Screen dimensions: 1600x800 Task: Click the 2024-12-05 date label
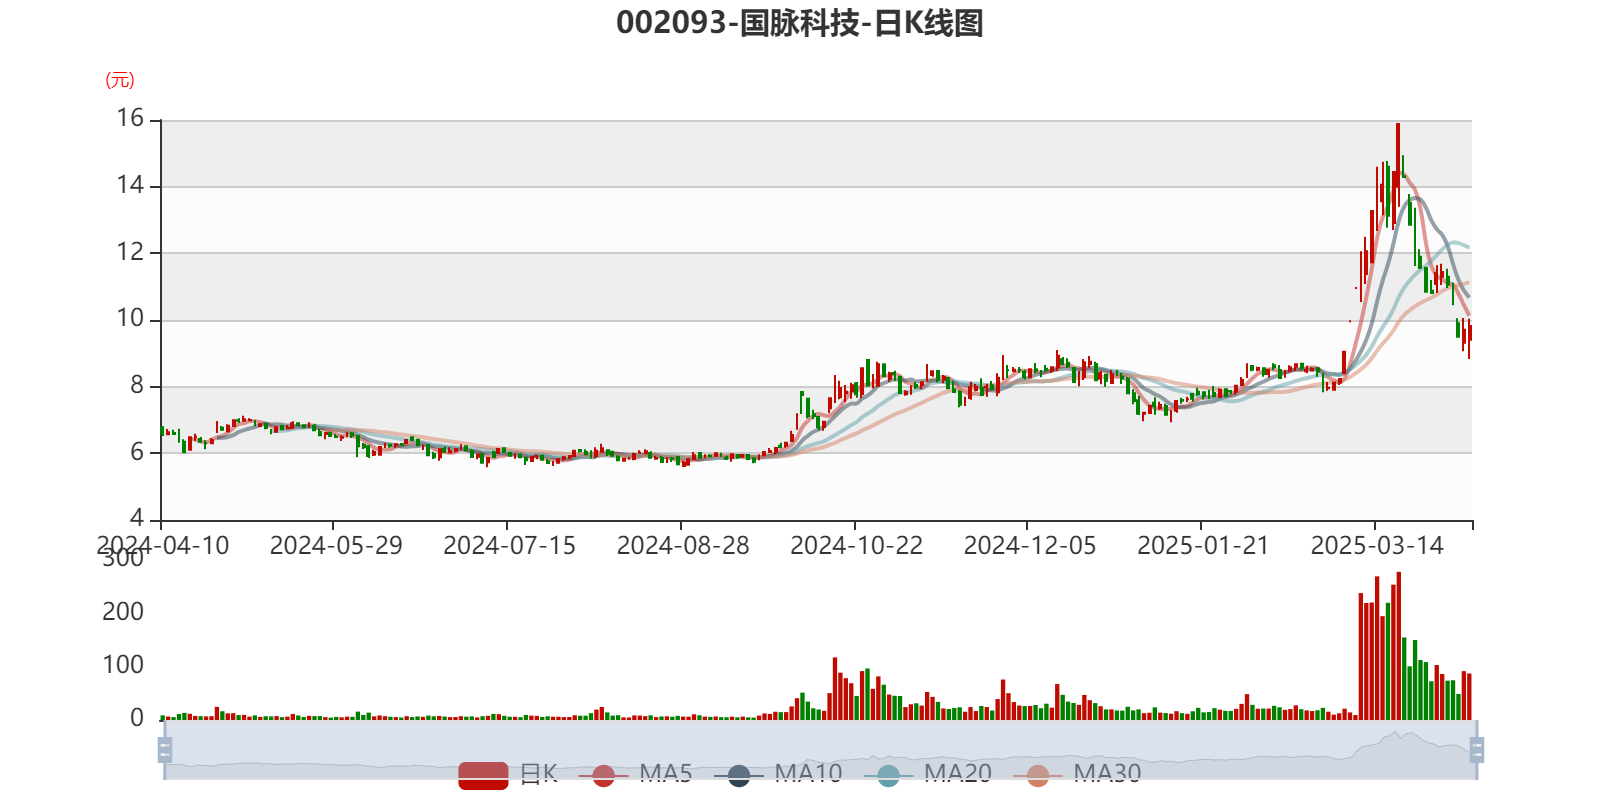click(x=1030, y=546)
